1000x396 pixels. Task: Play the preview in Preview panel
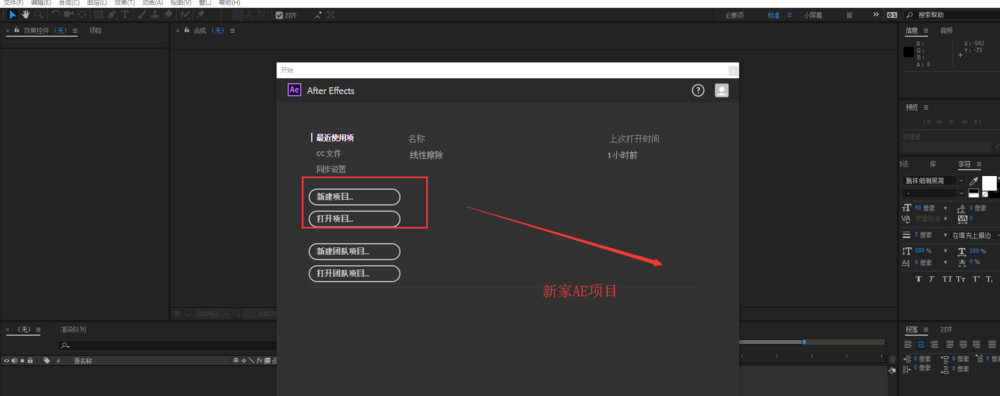point(951,121)
